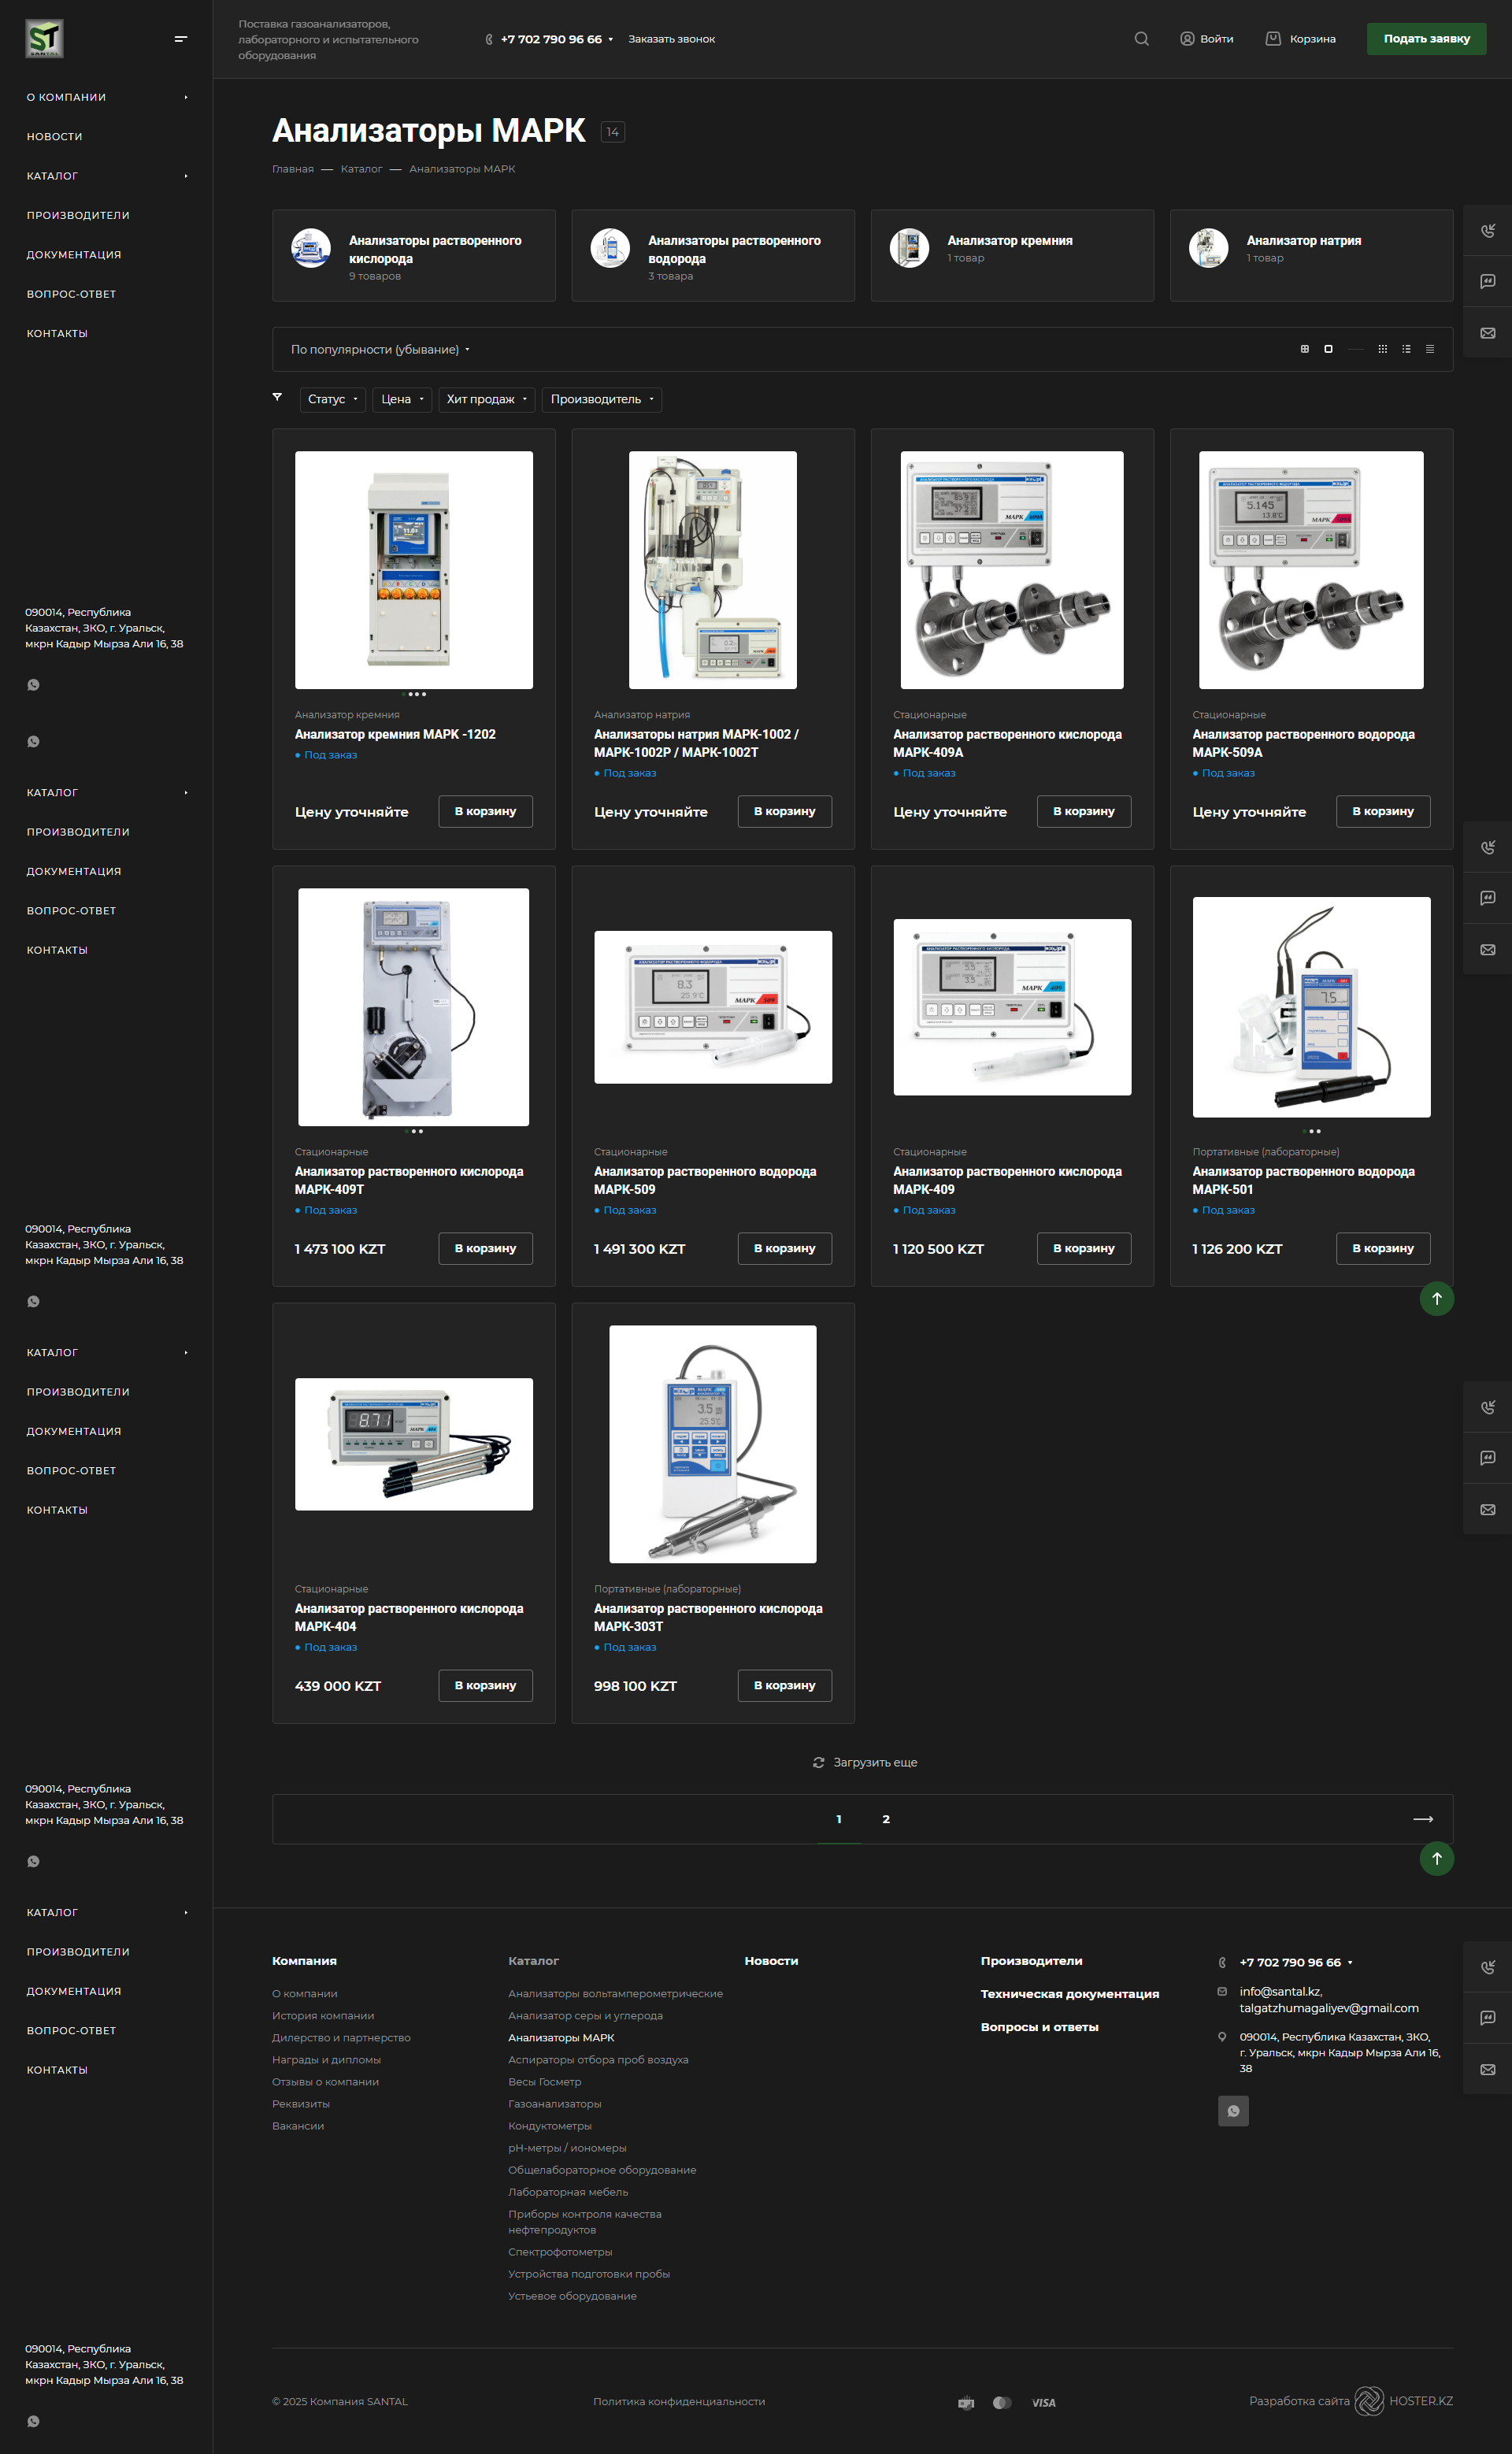This screenshot has width=1512, height=2454.
Task: Open the Цена filter dropdown
Action: tap(402, 399)
